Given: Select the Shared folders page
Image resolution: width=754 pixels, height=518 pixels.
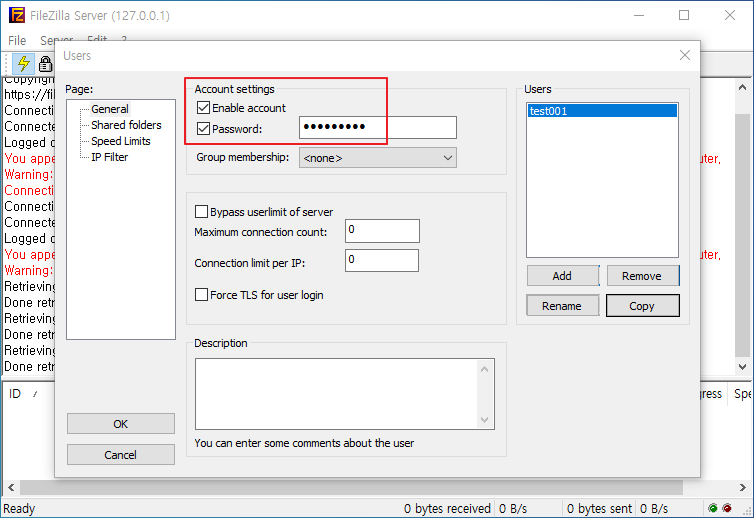Looking at the screenshot, I should 126,125.
